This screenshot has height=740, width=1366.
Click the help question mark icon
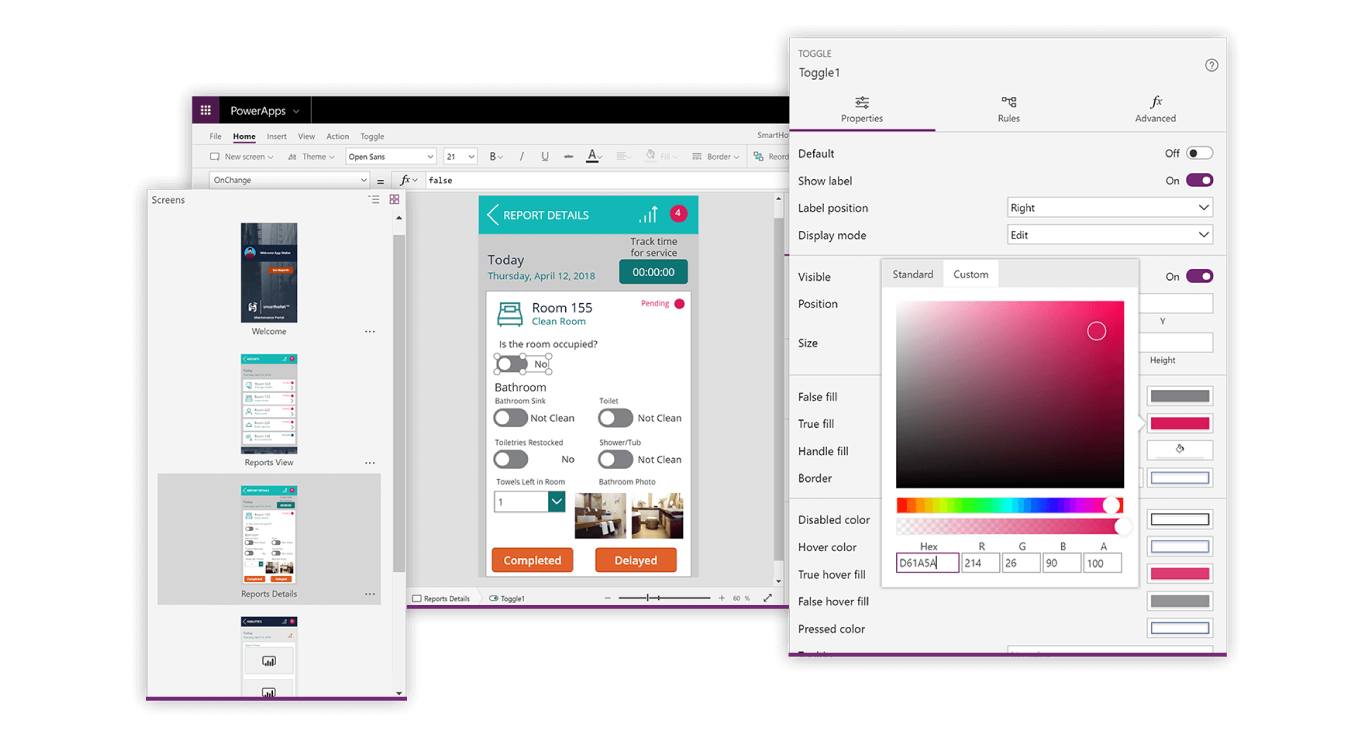(1211, 65)
